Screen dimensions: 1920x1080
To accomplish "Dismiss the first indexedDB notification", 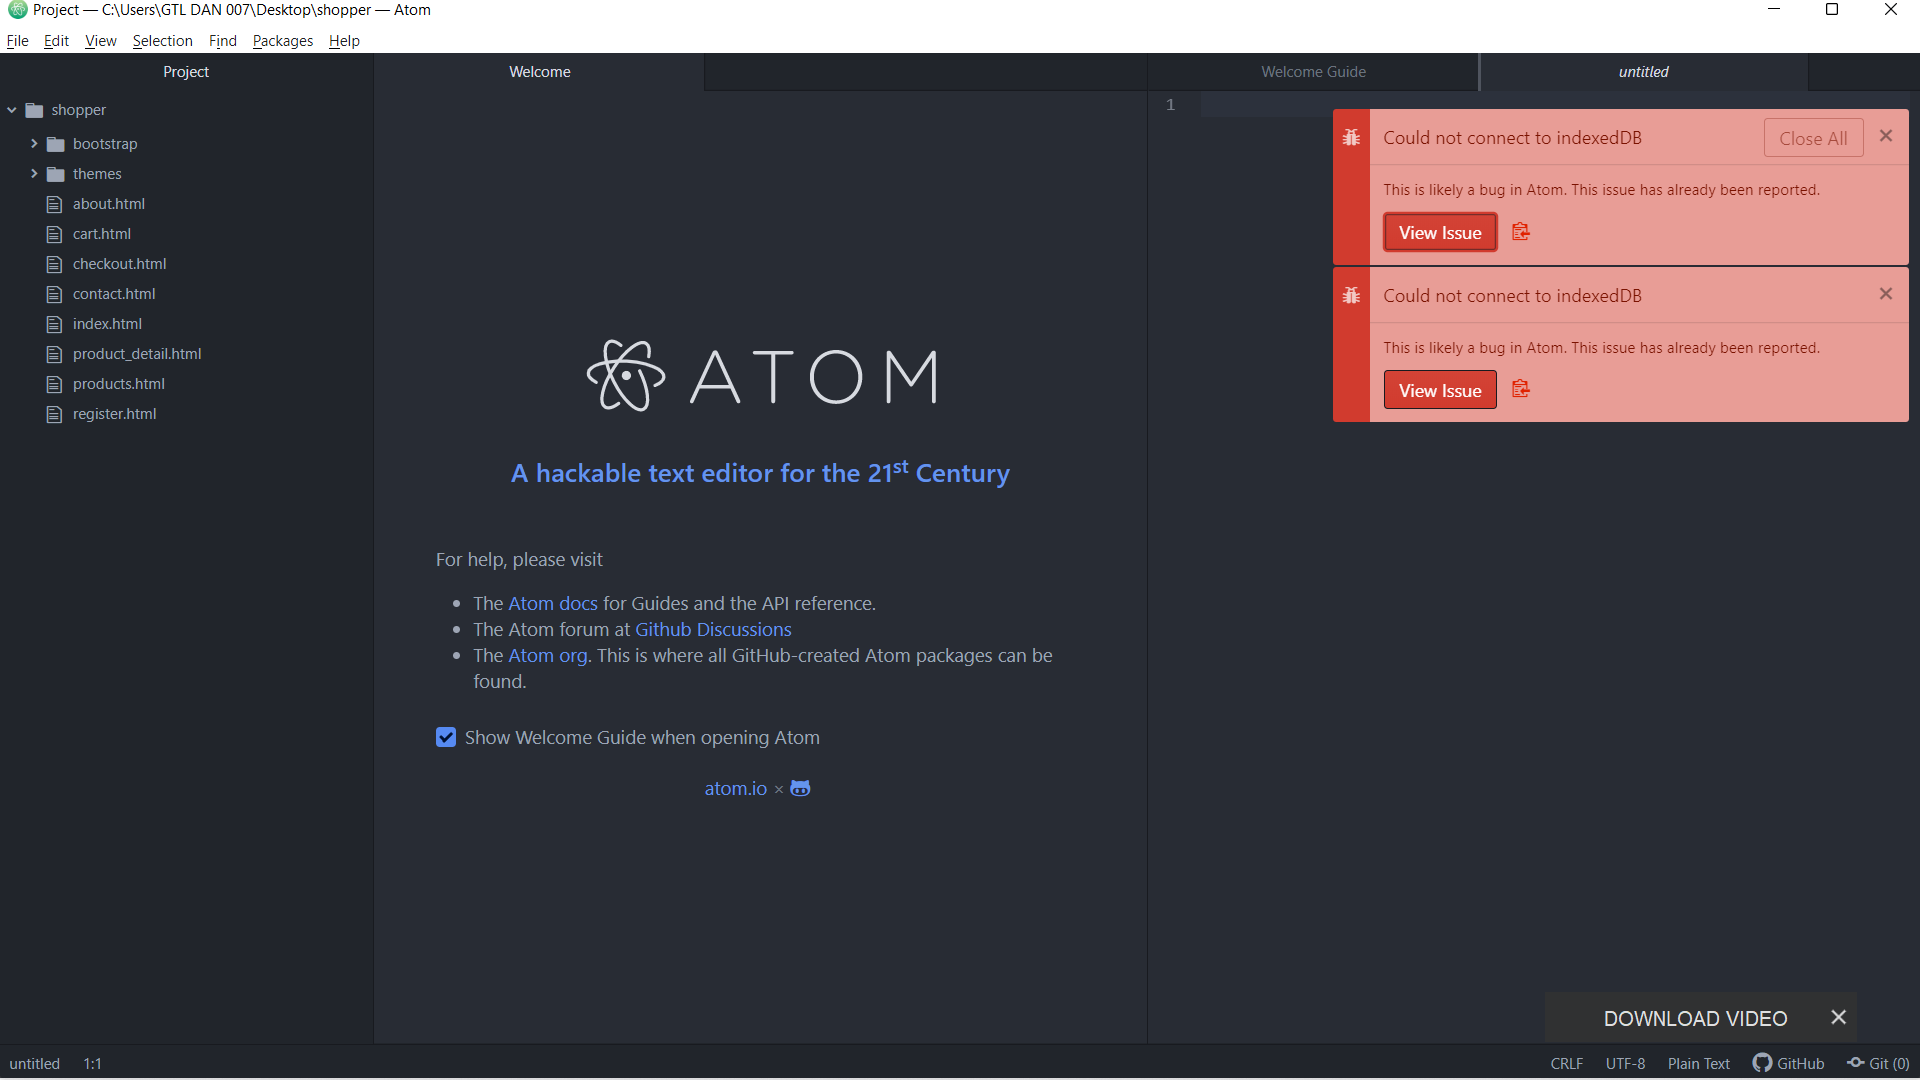I will point(1886,136).
